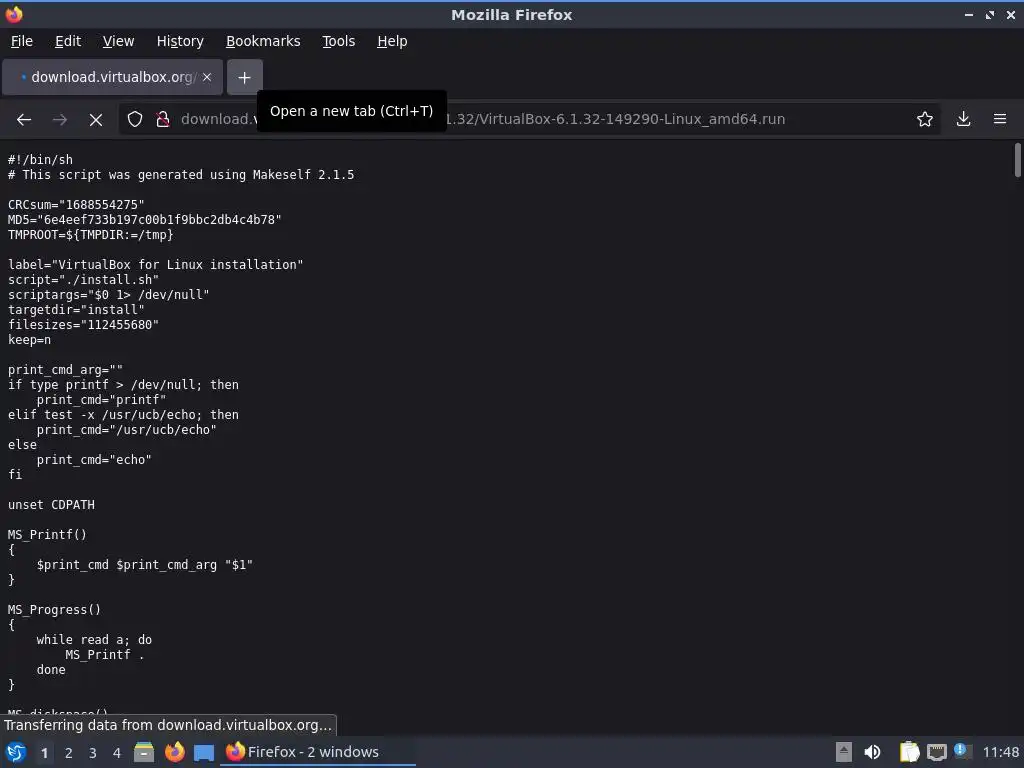Click the label="VirtualBox for Linux installation" line

155,265
